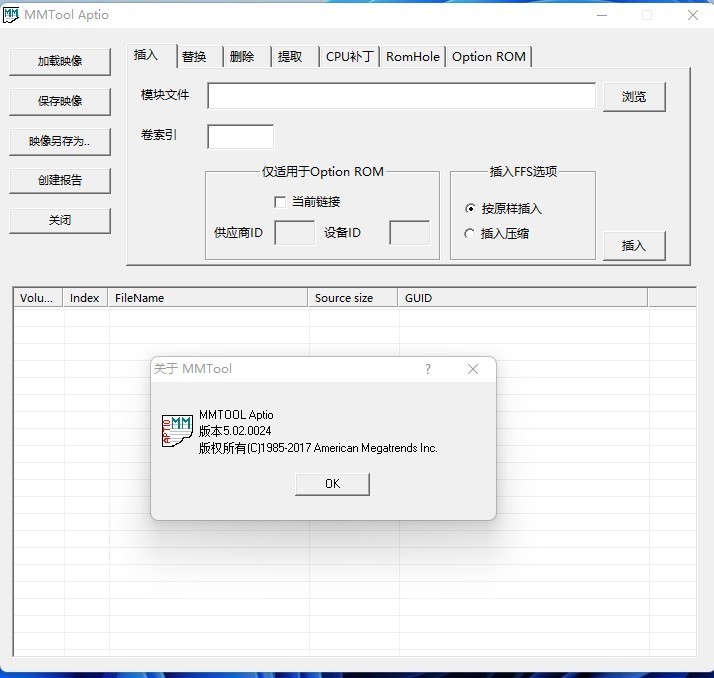
Task: Switch to the 删除 tab
Action: (247, 57)
